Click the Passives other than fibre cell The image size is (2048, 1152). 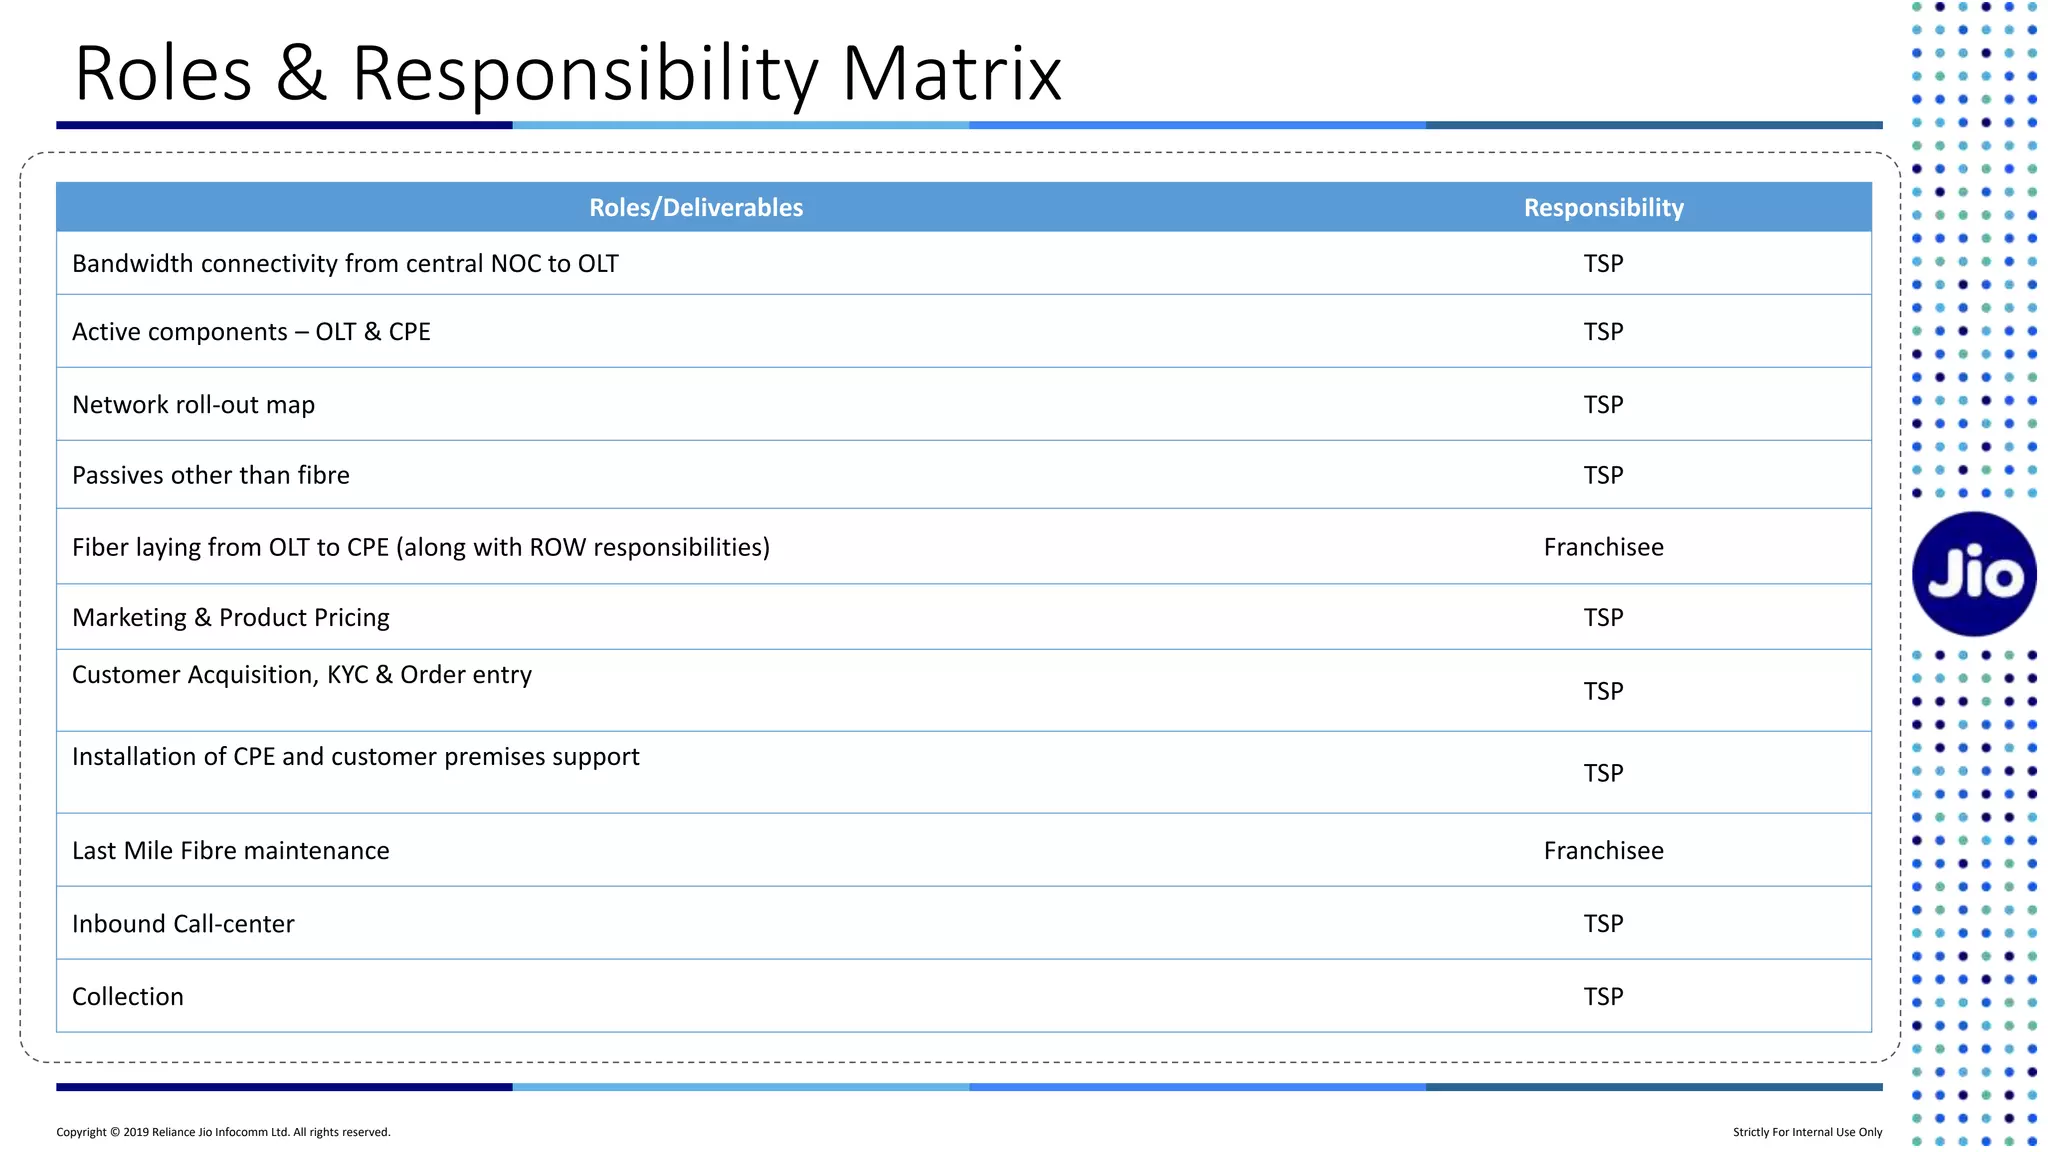tap(211, 476)
